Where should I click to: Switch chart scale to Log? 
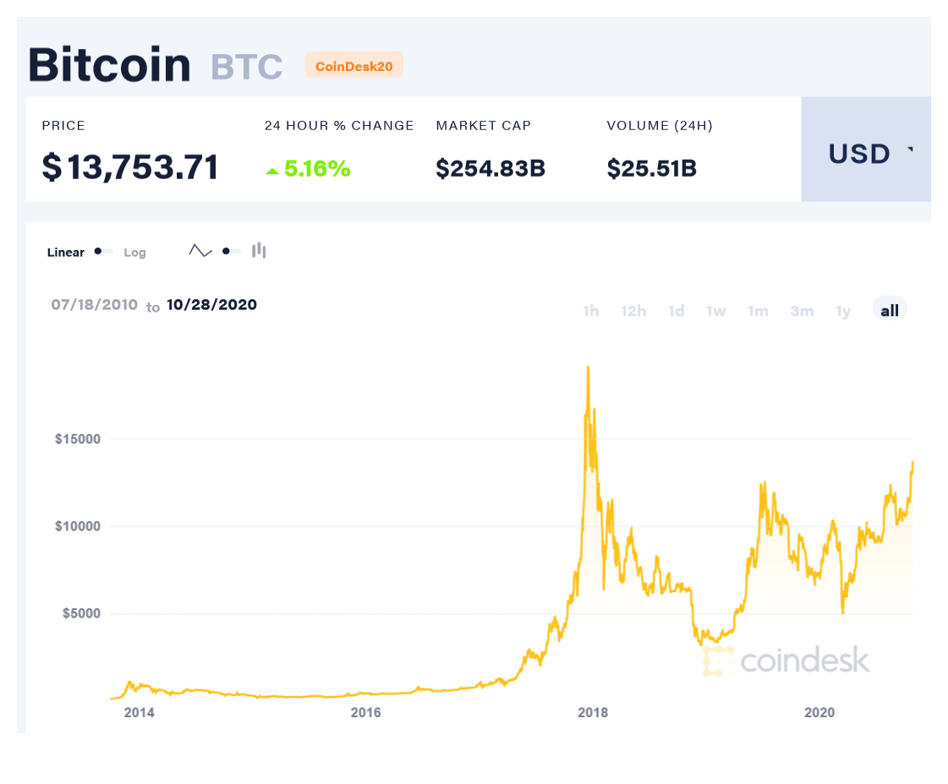coord(135,253)
